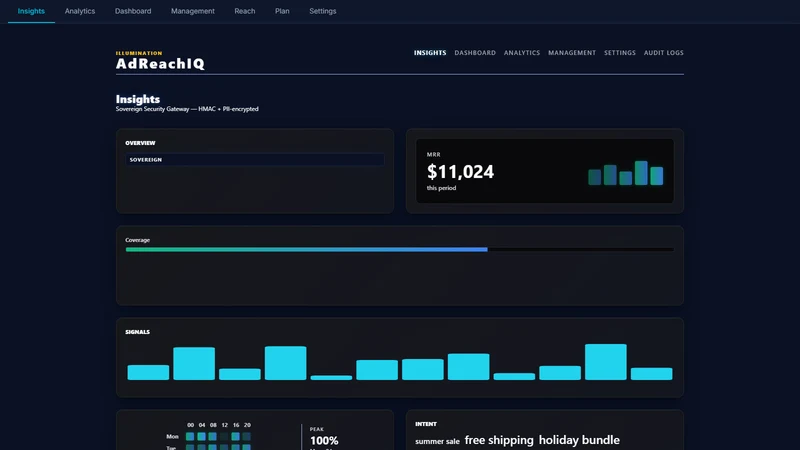Click the '00' hour label in heatmap
This screenshot has height=450, width=800.
coord(190,425)
